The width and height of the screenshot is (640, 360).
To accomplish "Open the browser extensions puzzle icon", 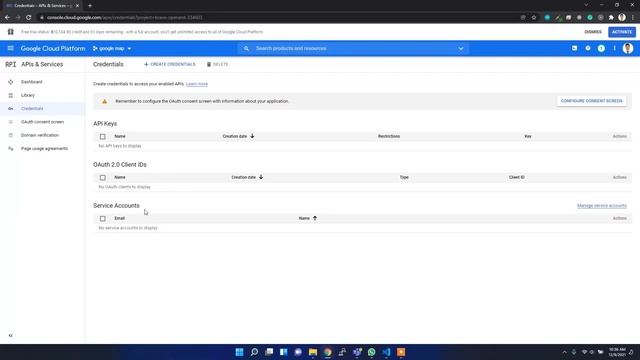I will pos(611,18).
